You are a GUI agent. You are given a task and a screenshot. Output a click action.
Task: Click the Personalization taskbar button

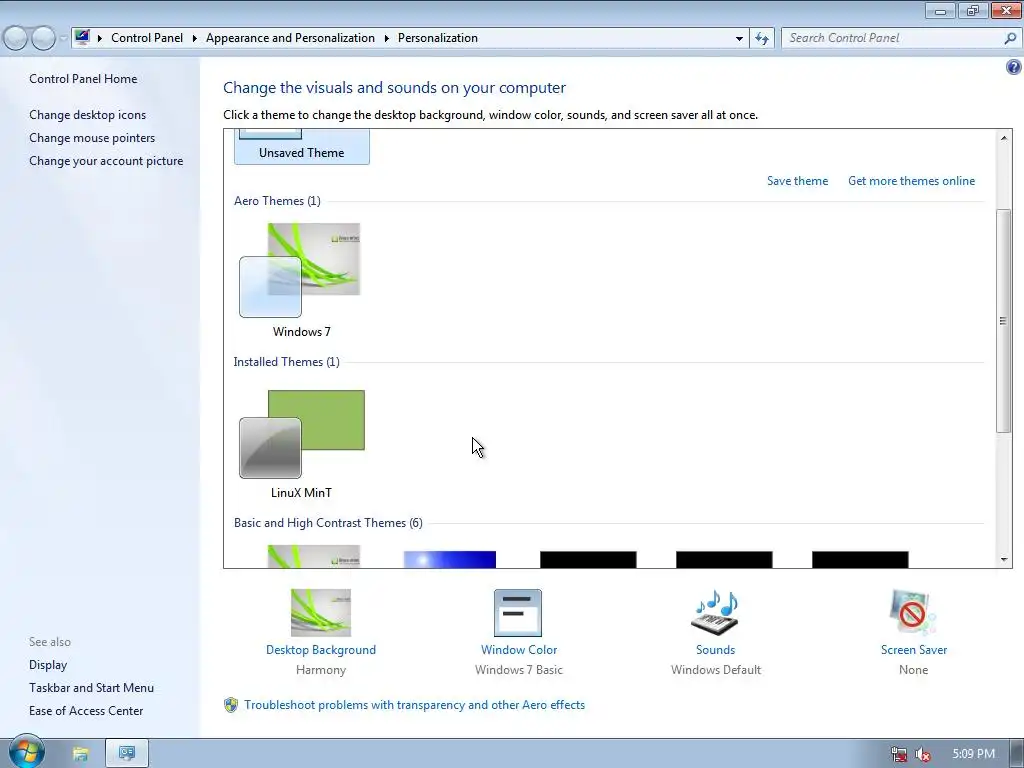coord(127,754)
